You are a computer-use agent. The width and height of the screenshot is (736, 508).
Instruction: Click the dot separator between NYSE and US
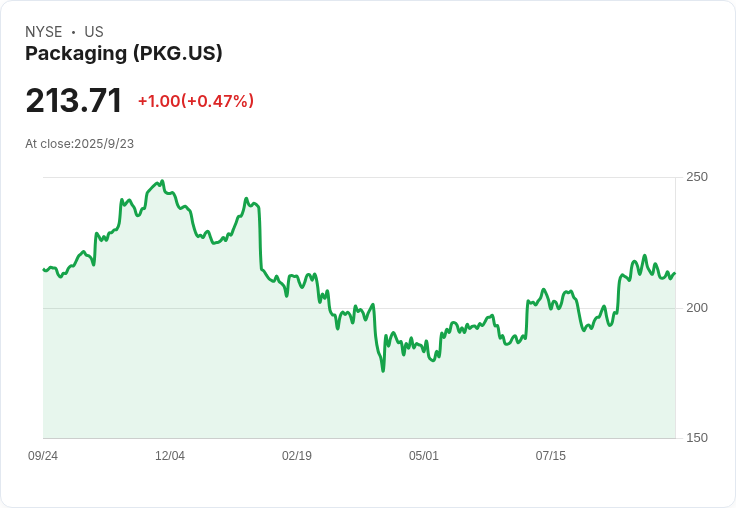tap(73, 32)
